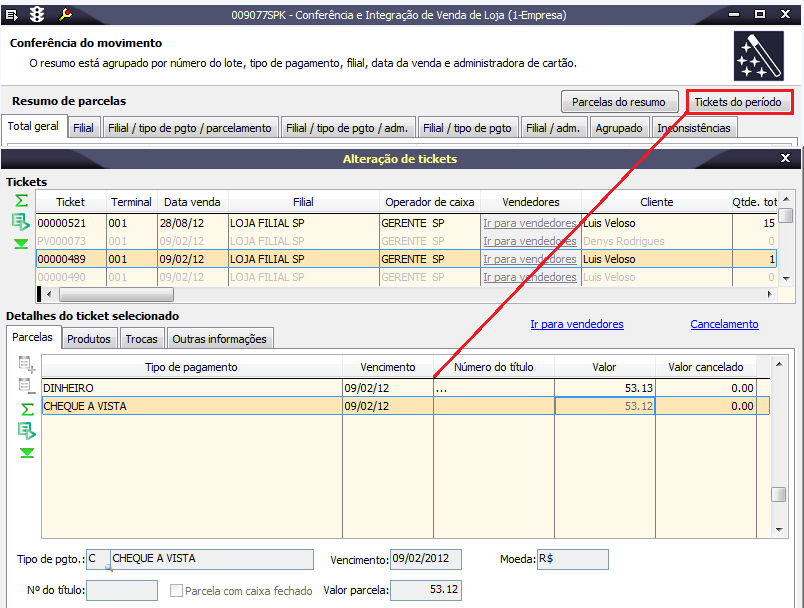Screen dimensions: 804x608
Task: Select the Produtos detail tab
Action: click(89, 339)
